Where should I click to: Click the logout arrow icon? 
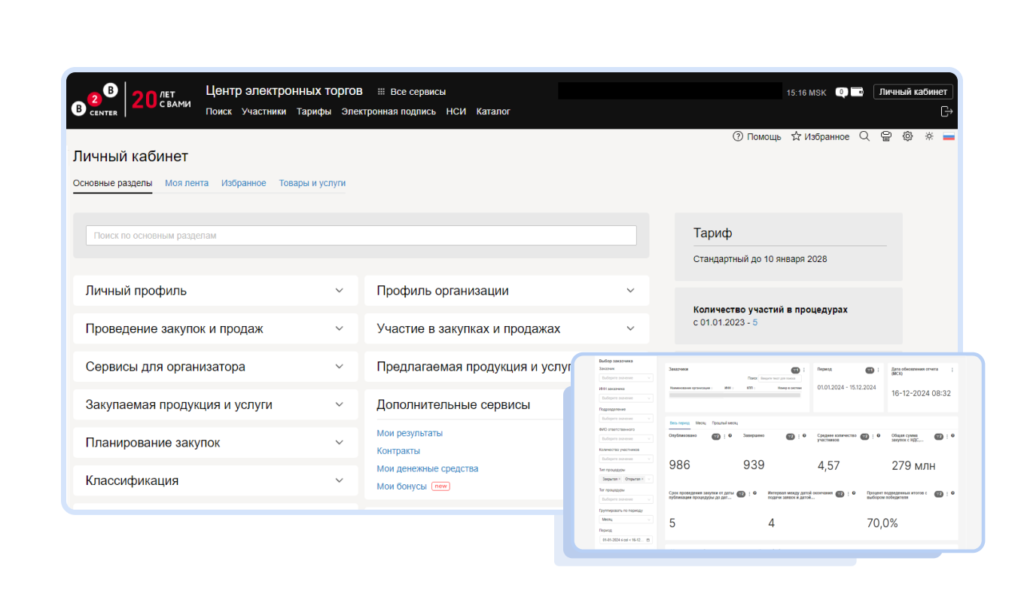click(x=946, y=112)
